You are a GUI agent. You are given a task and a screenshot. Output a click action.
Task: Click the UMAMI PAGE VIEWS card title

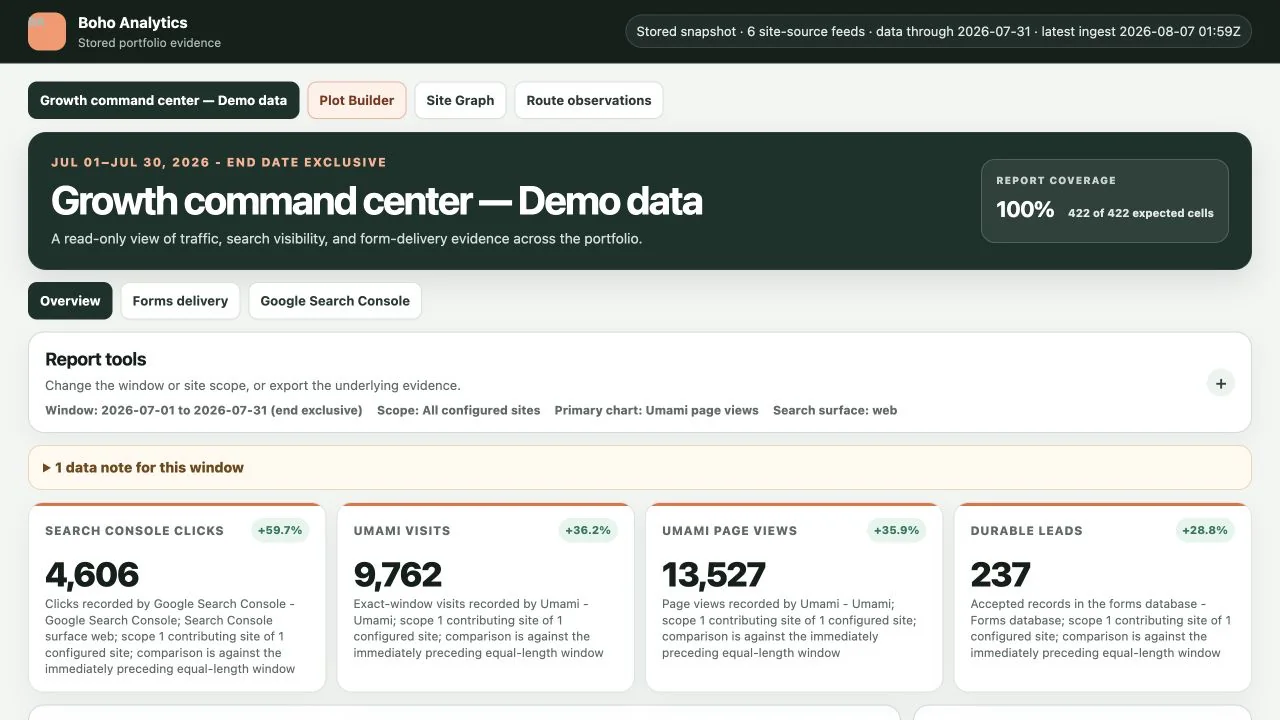point(730,531)
